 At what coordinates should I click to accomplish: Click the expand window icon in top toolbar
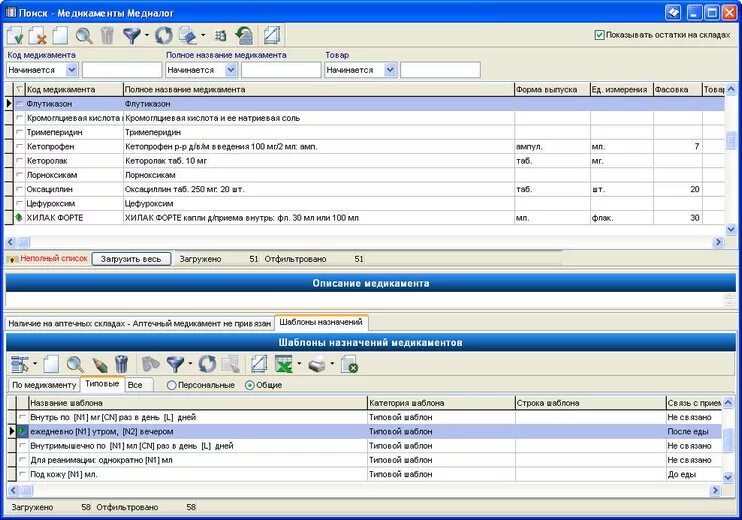pos(272,35)
